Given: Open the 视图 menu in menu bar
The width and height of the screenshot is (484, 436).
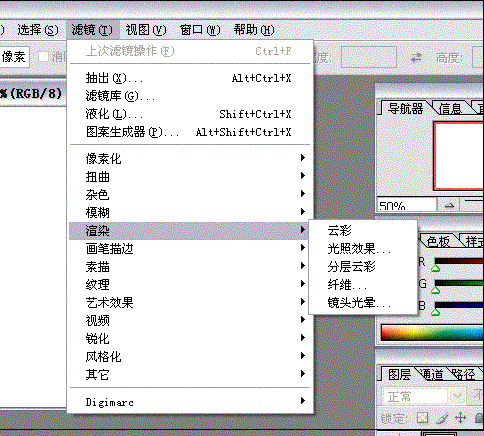Looking at the screenshot, I should pos(146,30).
